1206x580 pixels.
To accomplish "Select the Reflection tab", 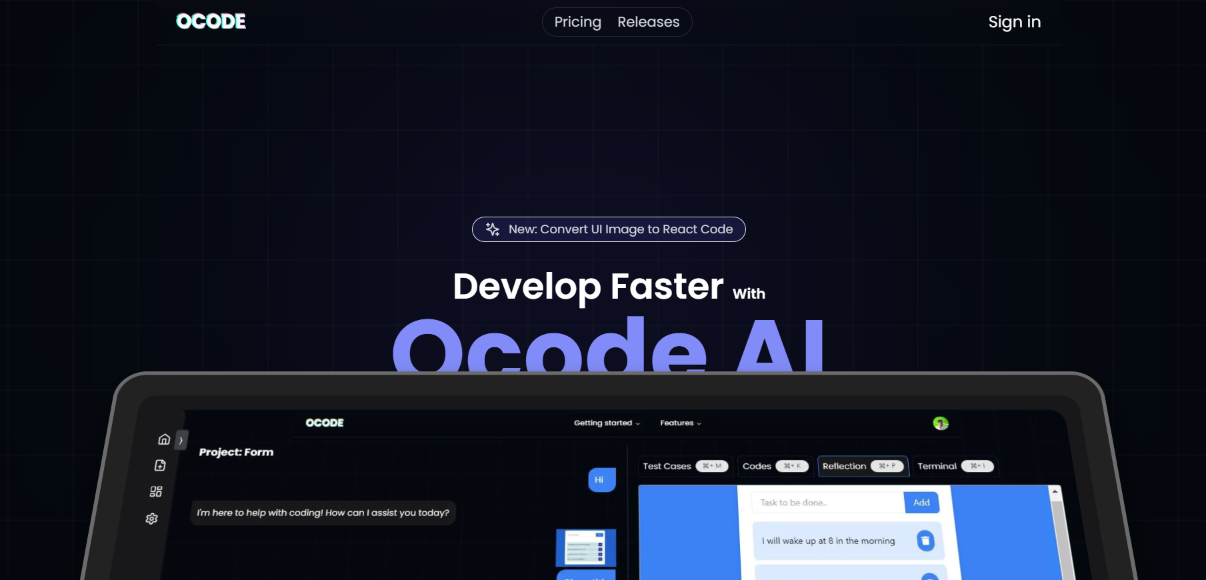I will 862,465.
